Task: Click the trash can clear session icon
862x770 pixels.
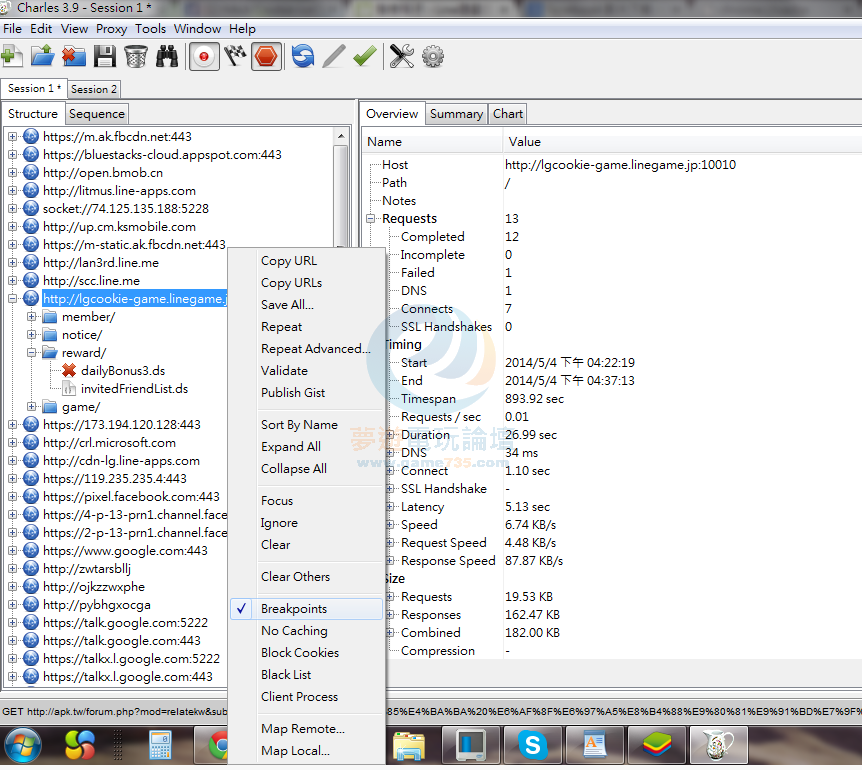Action: tap(136, 57)
